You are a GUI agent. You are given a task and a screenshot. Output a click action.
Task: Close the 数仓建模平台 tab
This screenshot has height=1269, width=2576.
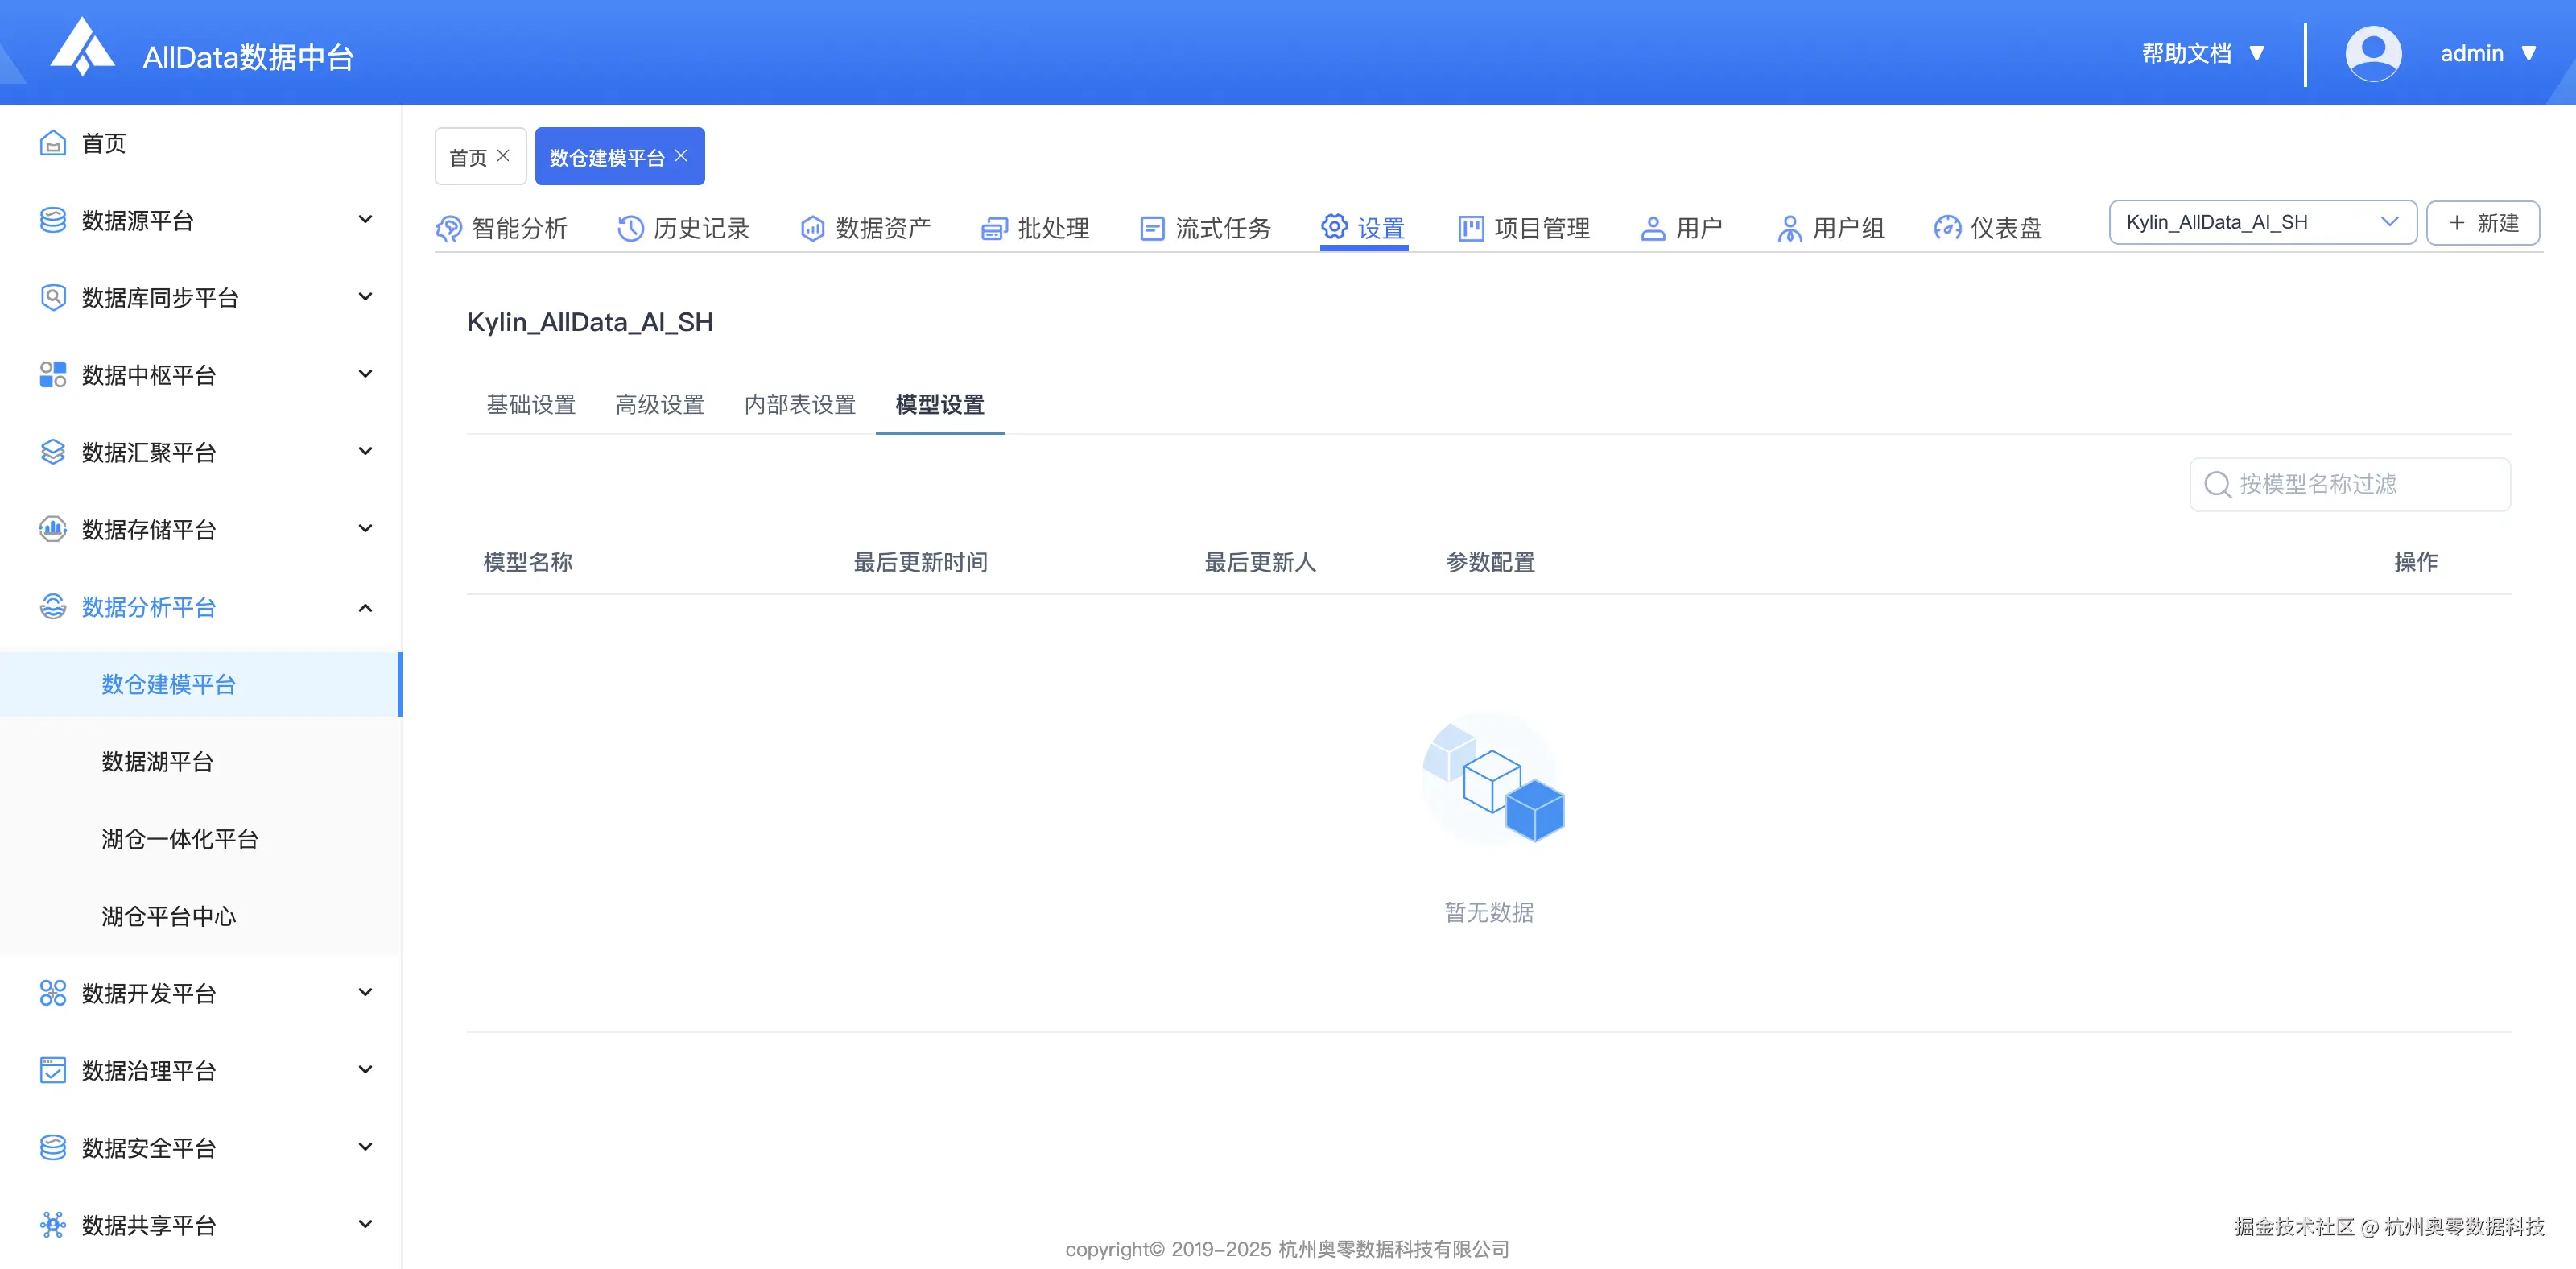click(x=681, y=155)
